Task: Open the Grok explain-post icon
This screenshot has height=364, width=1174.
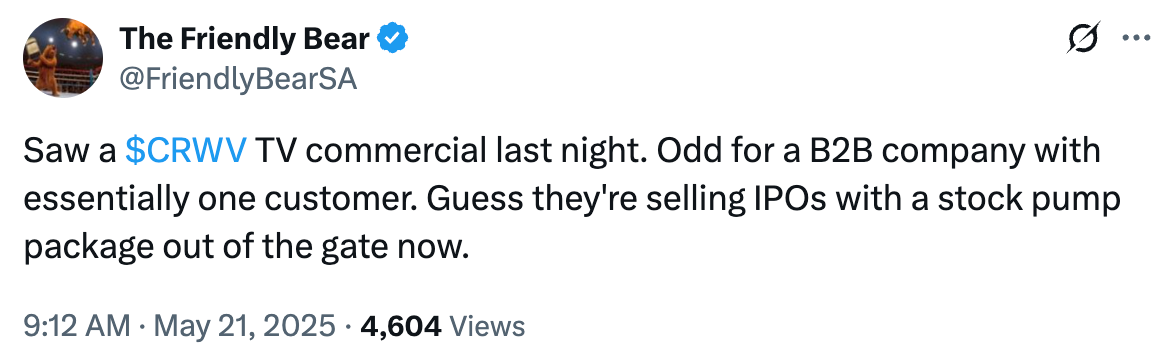Action: pyautogui.click(x=1083, y=37)
